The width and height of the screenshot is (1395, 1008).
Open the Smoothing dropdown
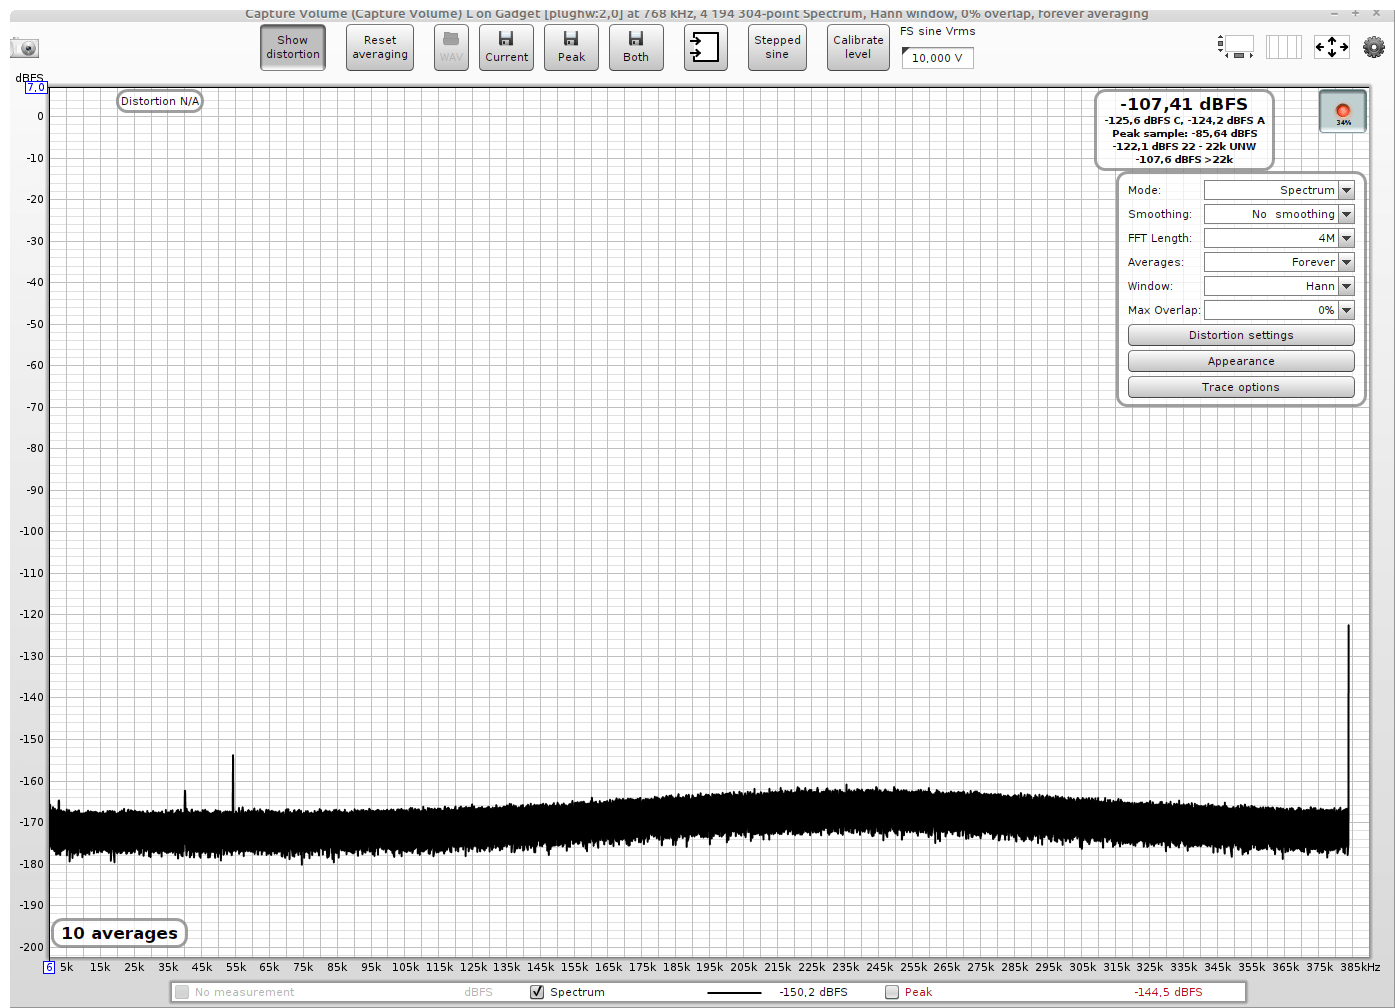point(1279,214)
